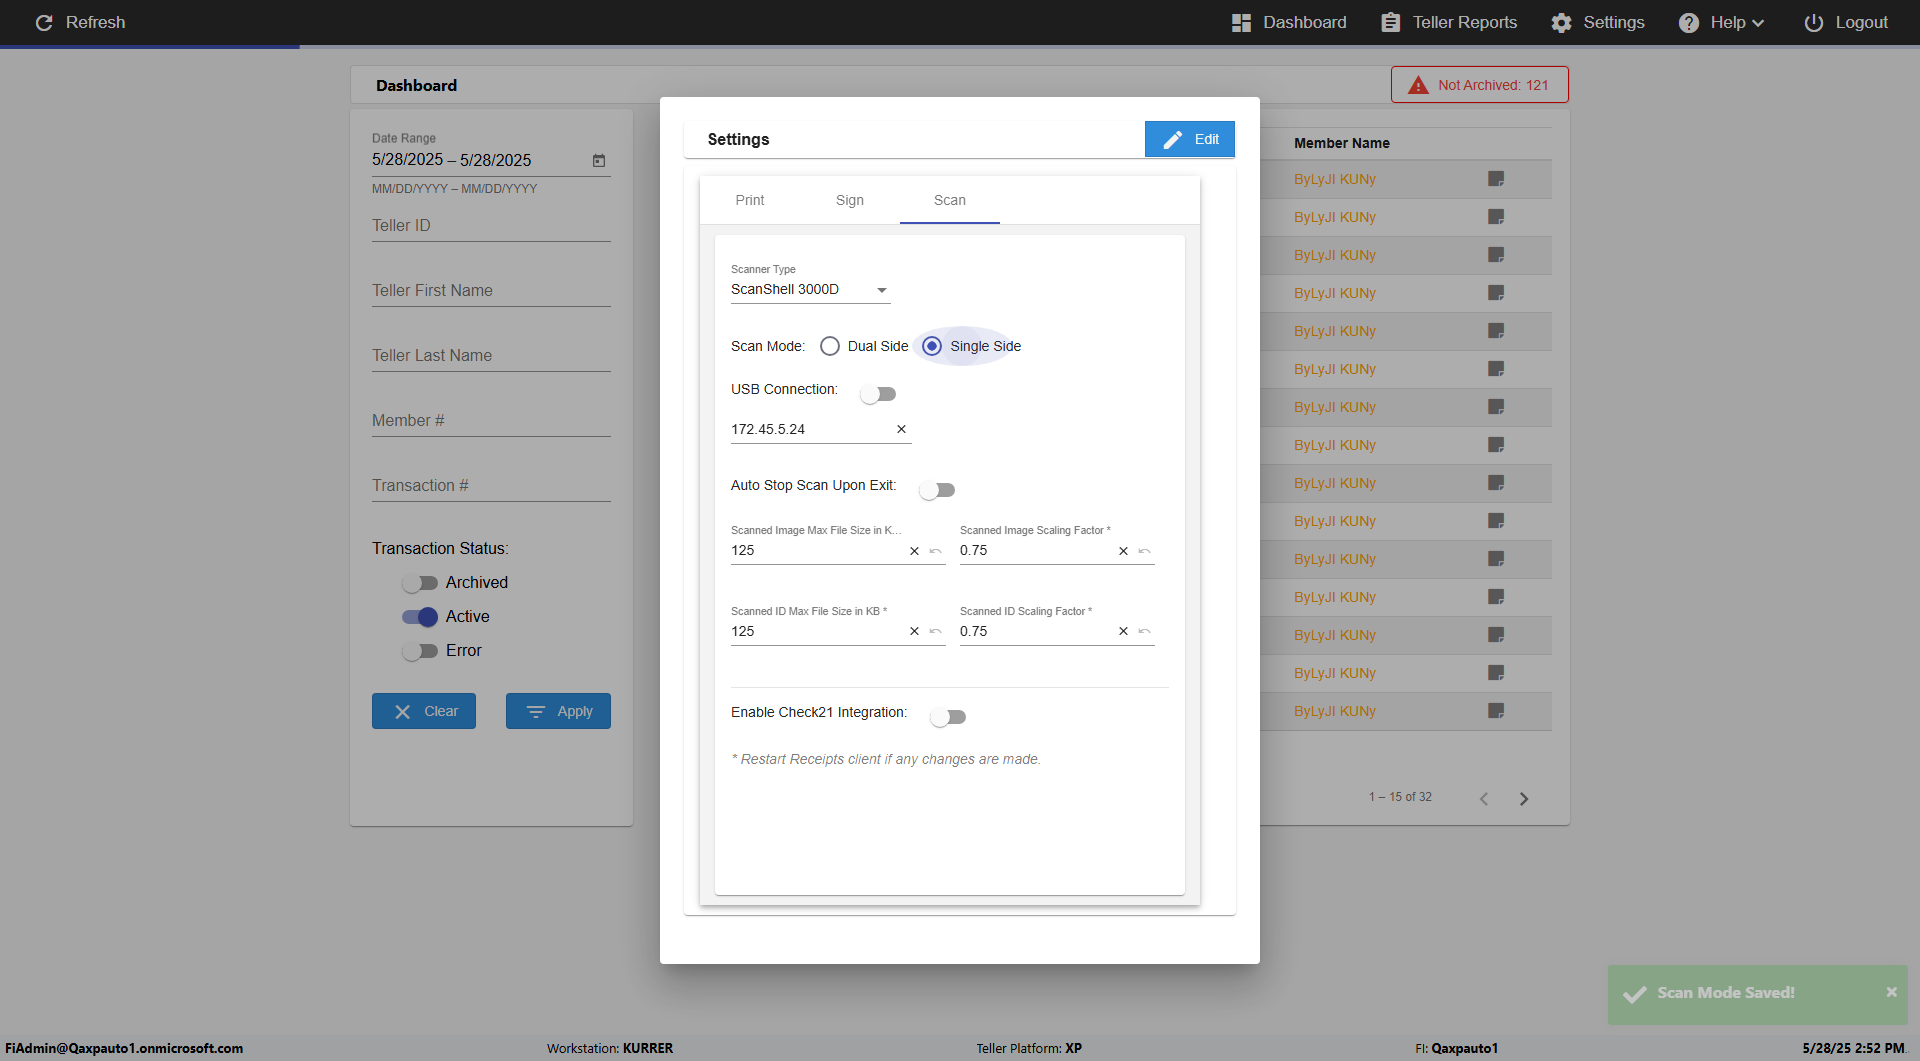Clear the Scanned ID Scaling Factor value
The height and width of the screenshot is (1061, 1920).
tap(1123, 631)
